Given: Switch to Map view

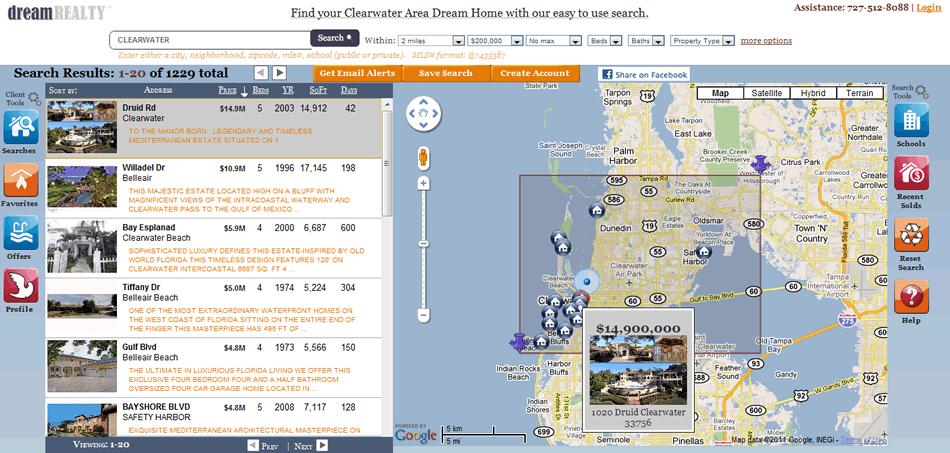Looking at the screenshot, I should [720, 93].
